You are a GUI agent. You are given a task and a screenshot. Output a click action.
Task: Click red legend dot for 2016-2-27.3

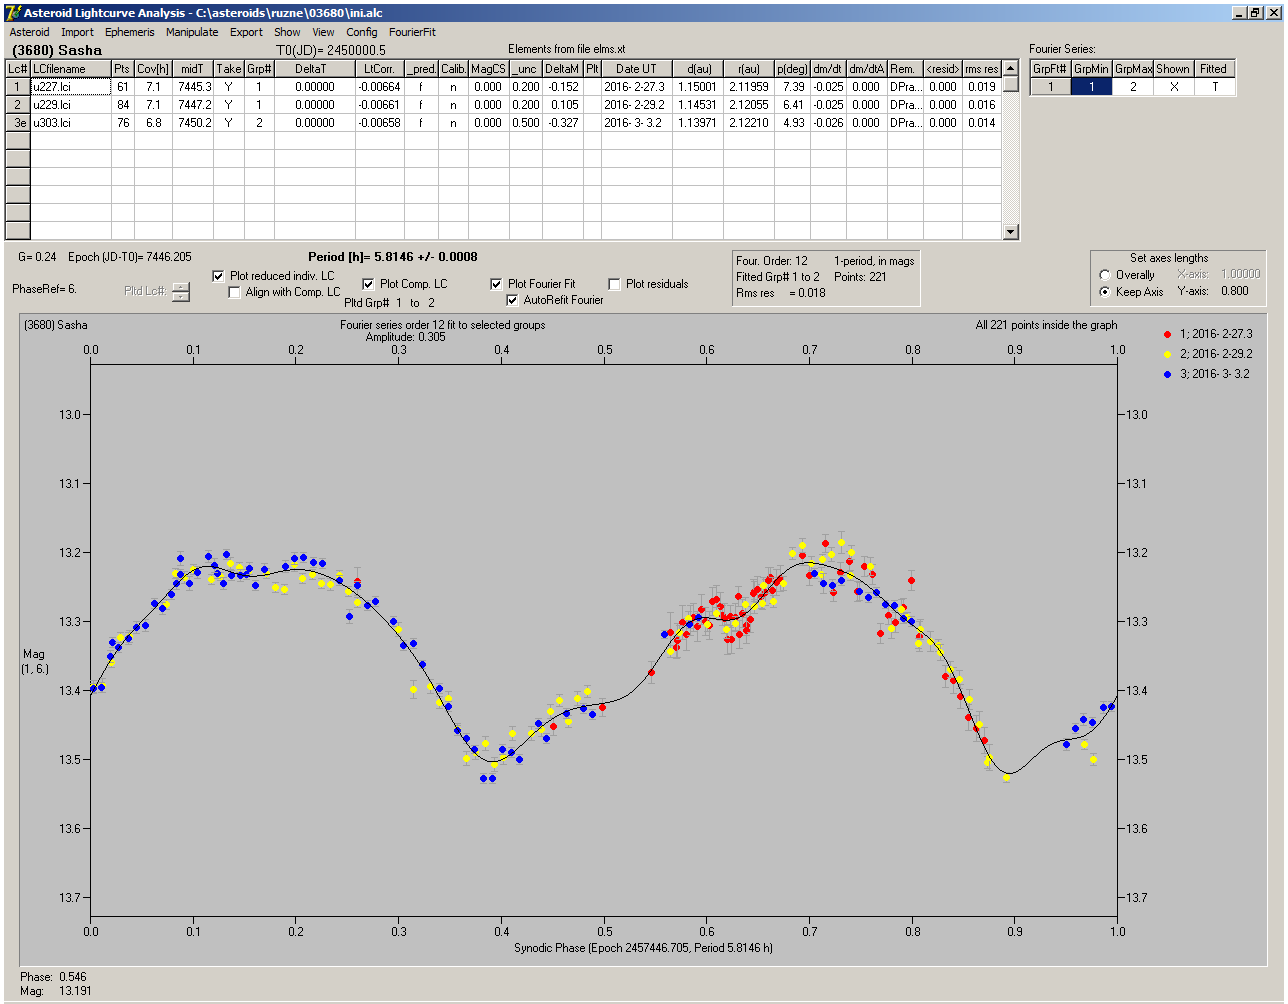coord(1169,334)
